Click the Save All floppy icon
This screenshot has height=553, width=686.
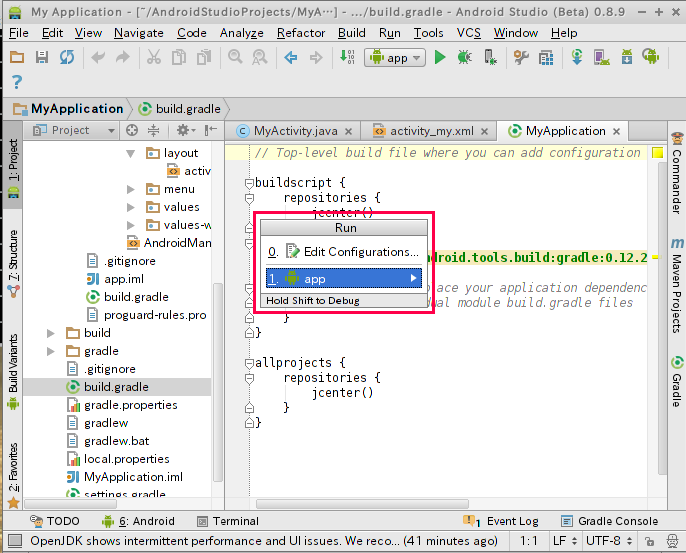pyautogui.click(x=42, y=57)
